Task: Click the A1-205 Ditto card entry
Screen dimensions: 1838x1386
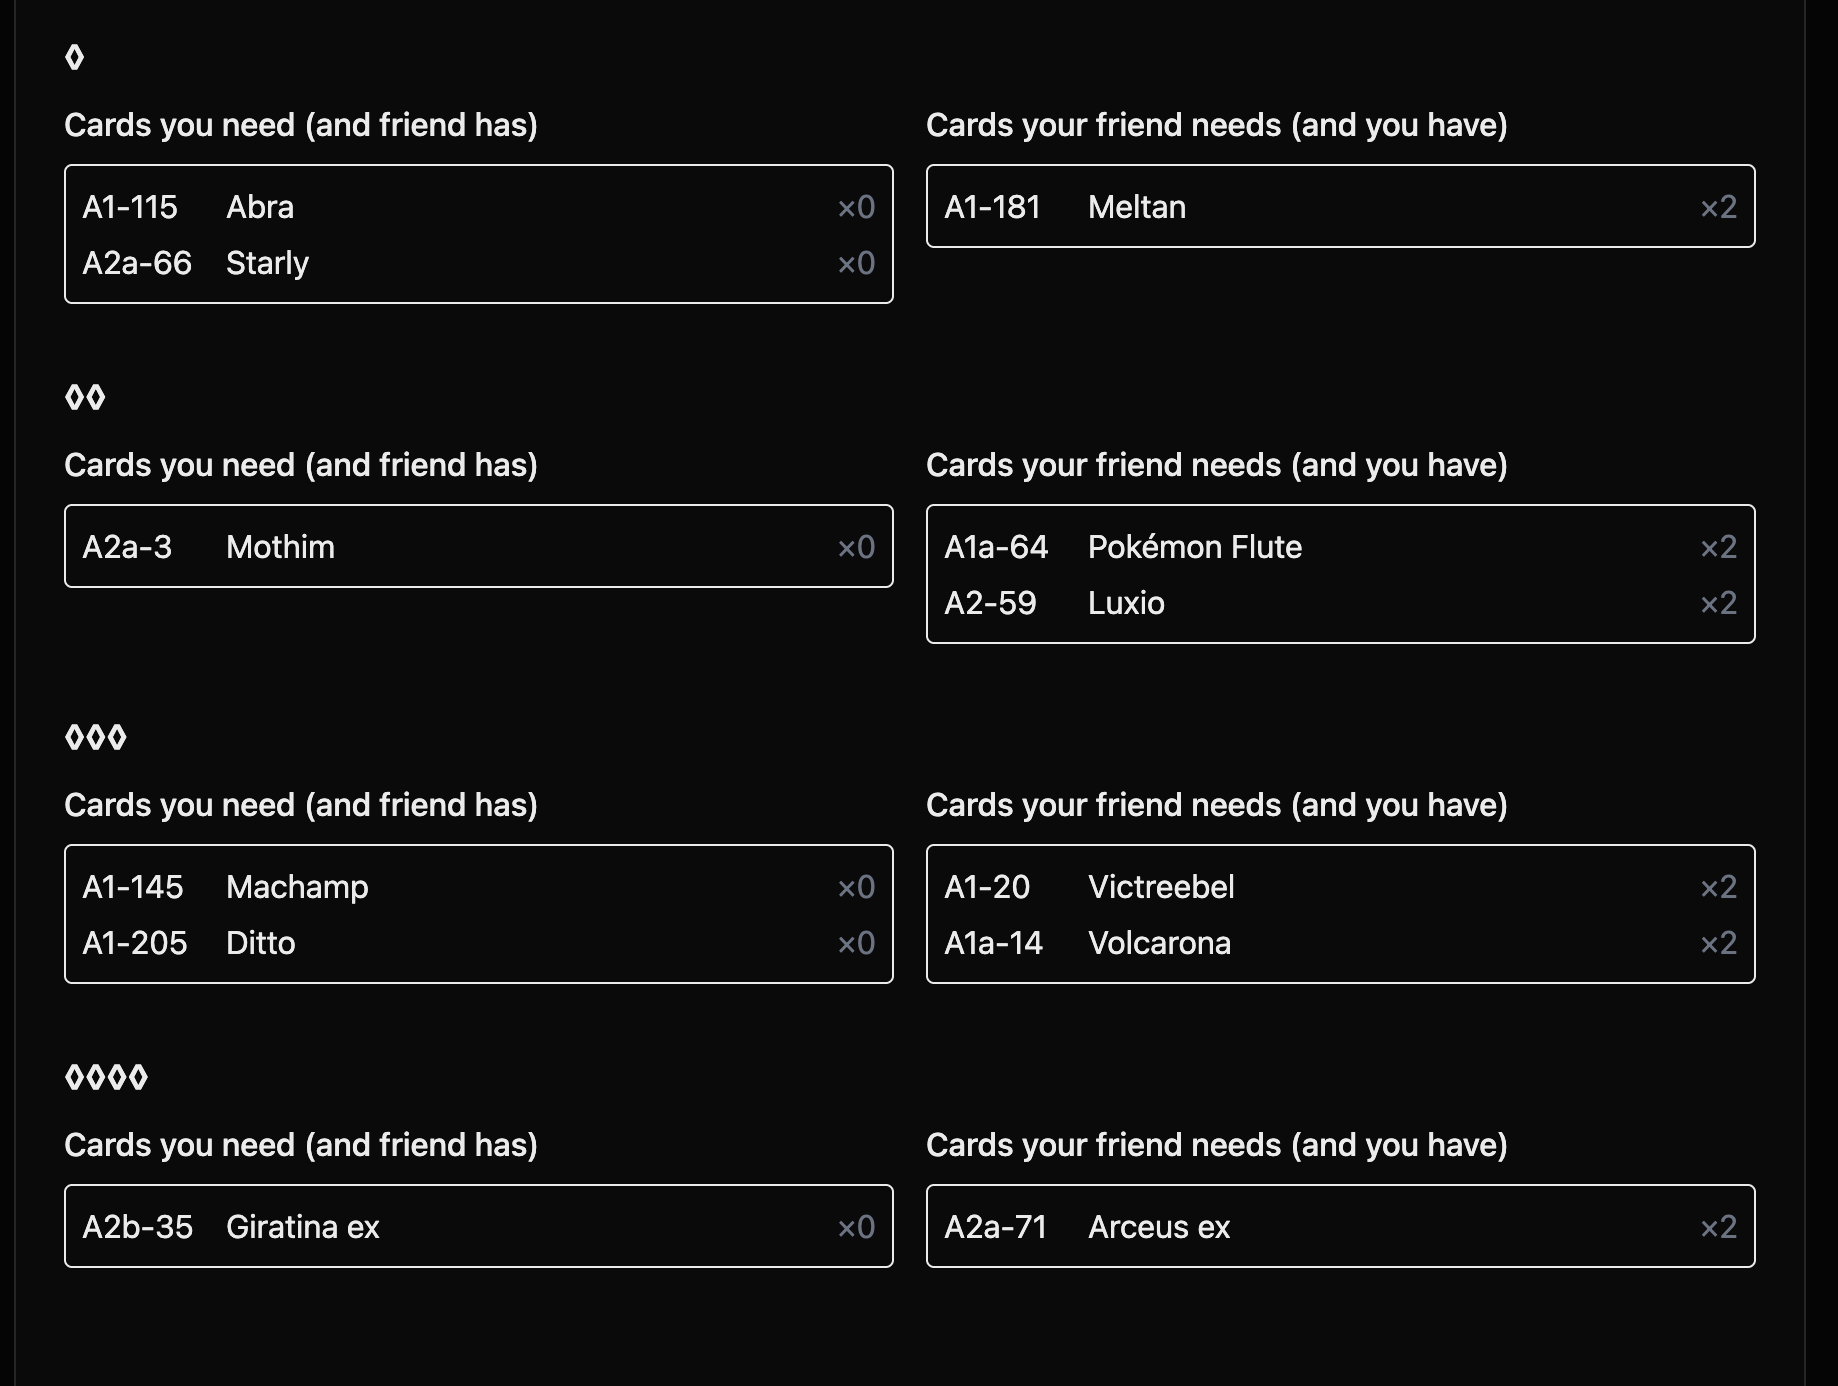Action: click(479, 943)
